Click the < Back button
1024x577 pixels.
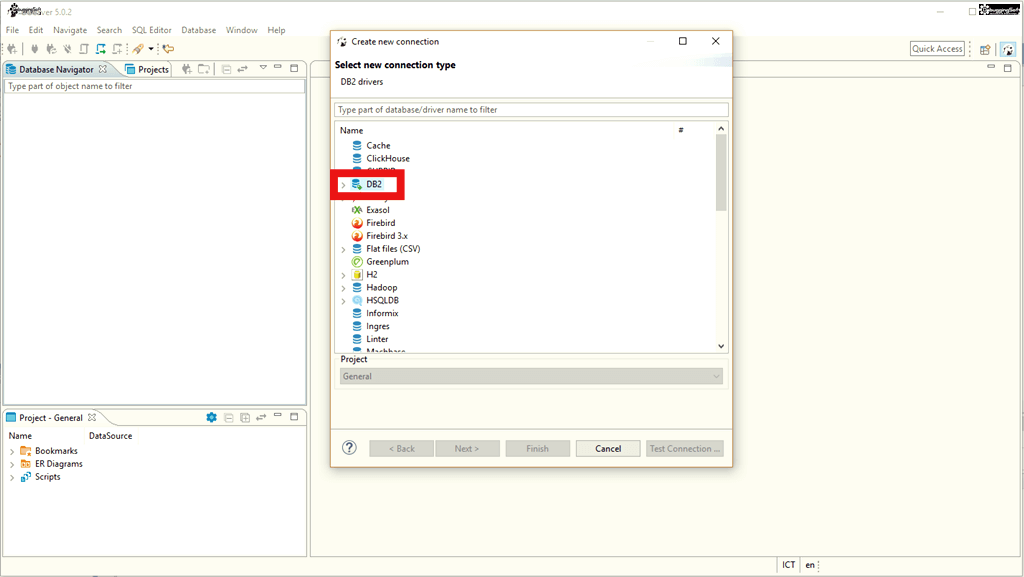coord(402,448)
